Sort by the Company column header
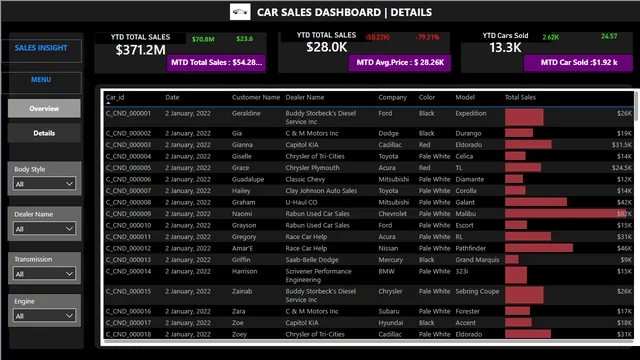 pos(392,97)
